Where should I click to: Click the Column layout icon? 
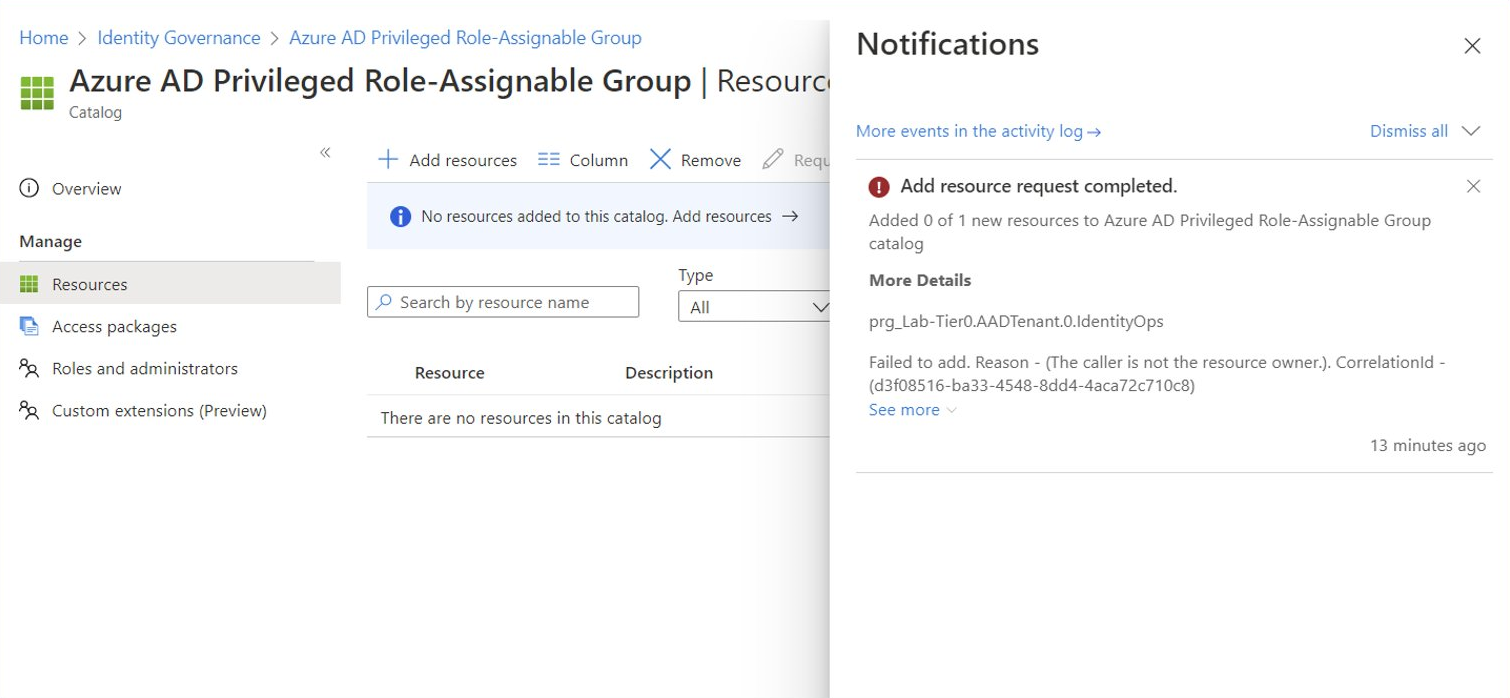click(548, 159)
